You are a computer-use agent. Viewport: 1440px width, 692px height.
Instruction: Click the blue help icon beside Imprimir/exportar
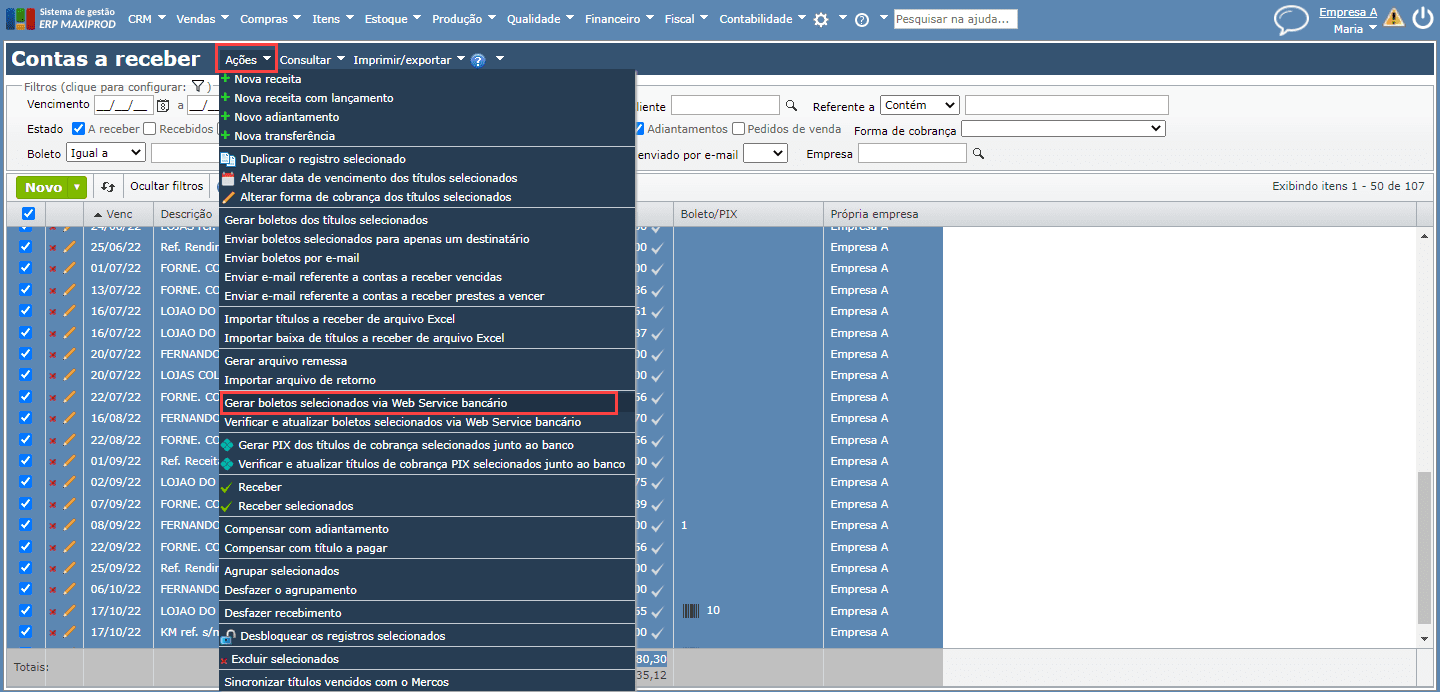(478, 60)
